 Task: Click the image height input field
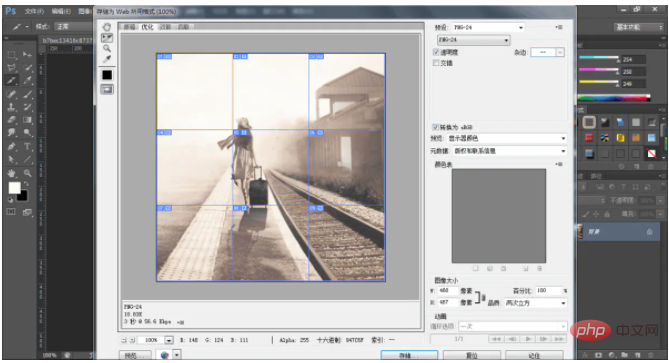coord(447,302)
